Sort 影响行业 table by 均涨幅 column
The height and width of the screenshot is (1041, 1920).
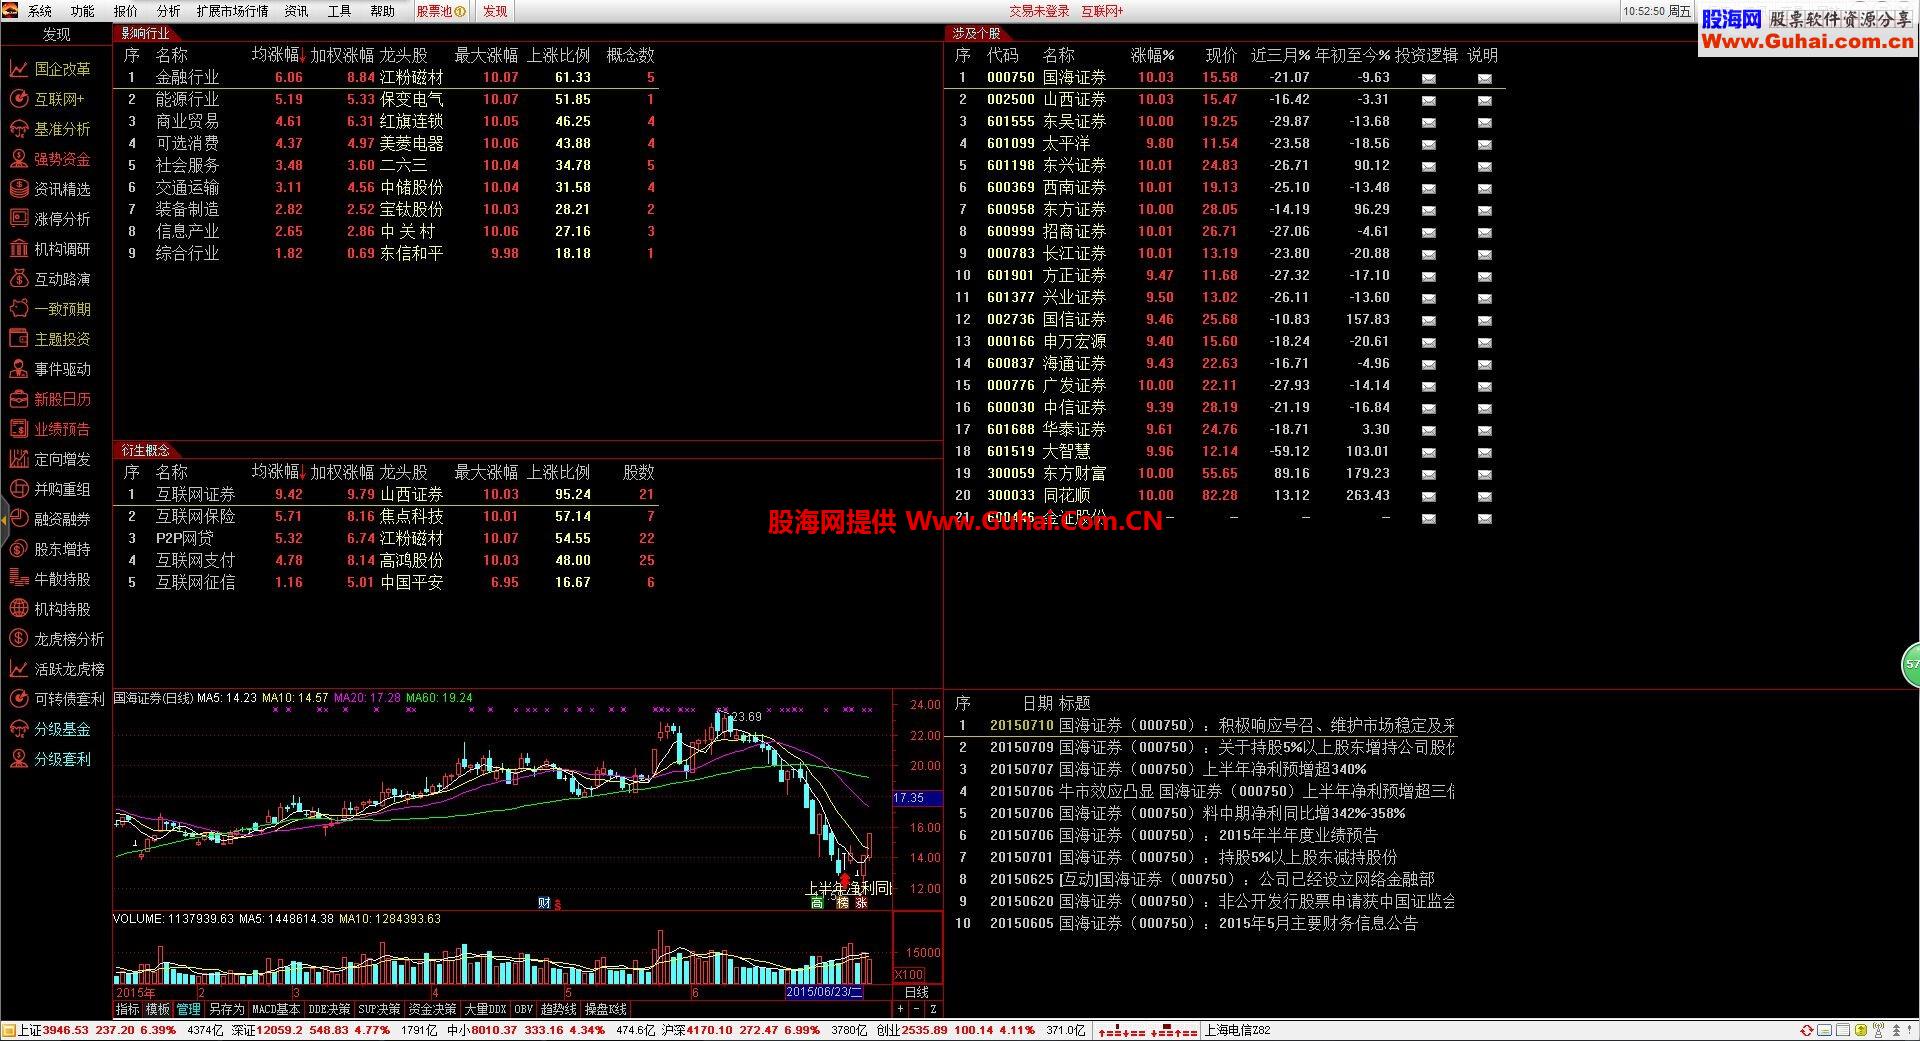pos(278,55)
